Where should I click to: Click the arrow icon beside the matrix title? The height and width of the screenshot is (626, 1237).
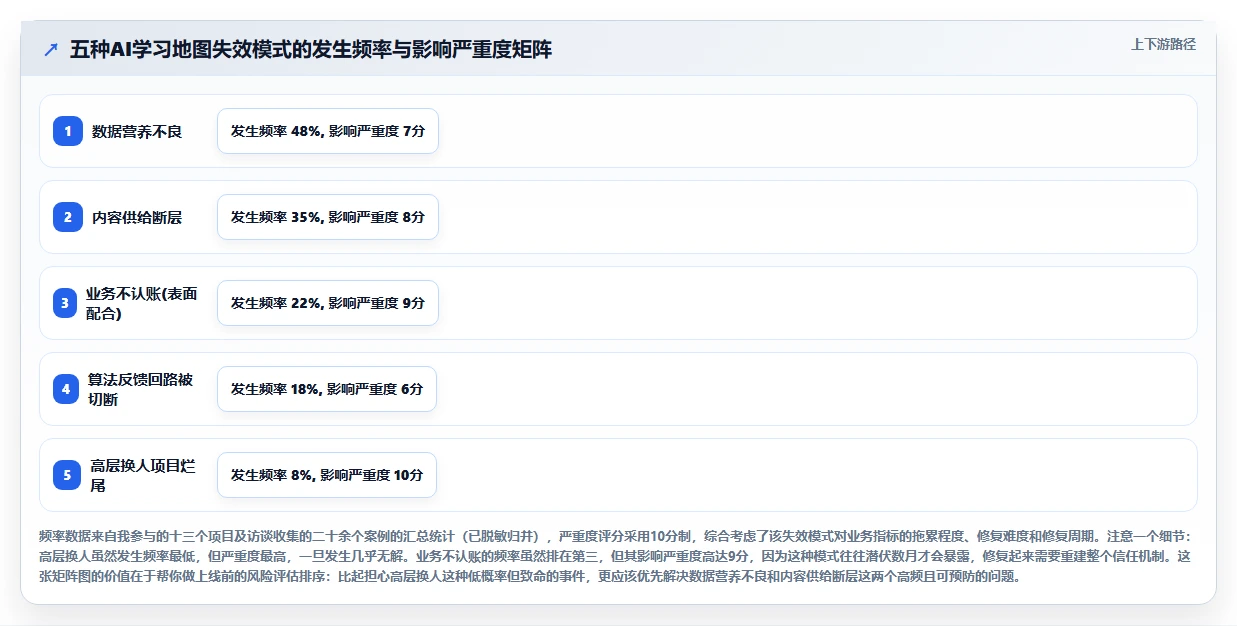[x=51, y=50]
